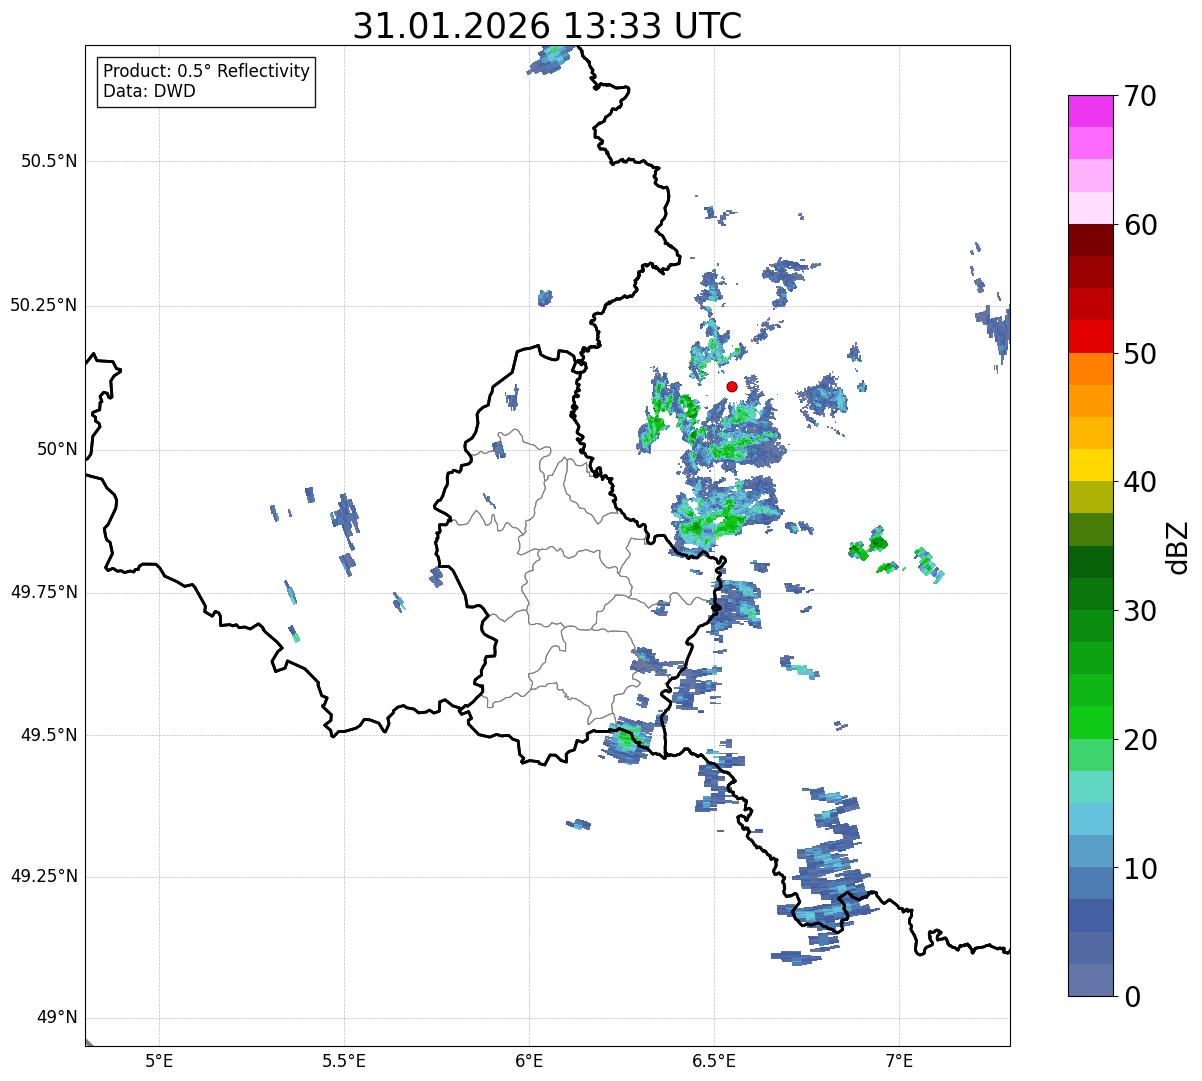Click the '49.75°N' latitude label
The height and width of the screenshot is (1081, 1202).
(x=43, y=592)
